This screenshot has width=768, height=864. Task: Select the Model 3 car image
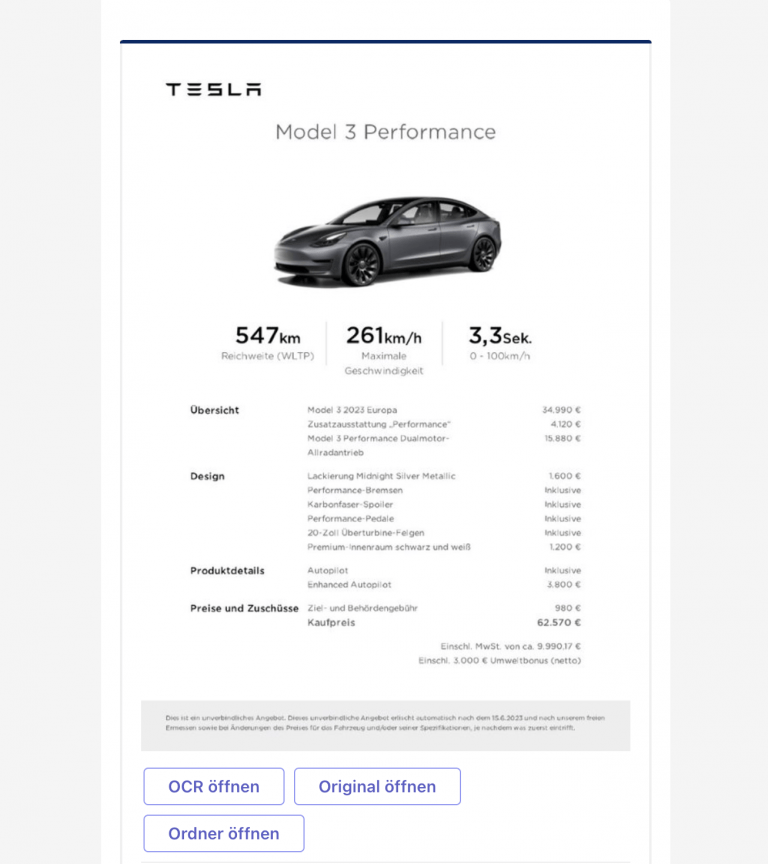click(x=387, y=241)
